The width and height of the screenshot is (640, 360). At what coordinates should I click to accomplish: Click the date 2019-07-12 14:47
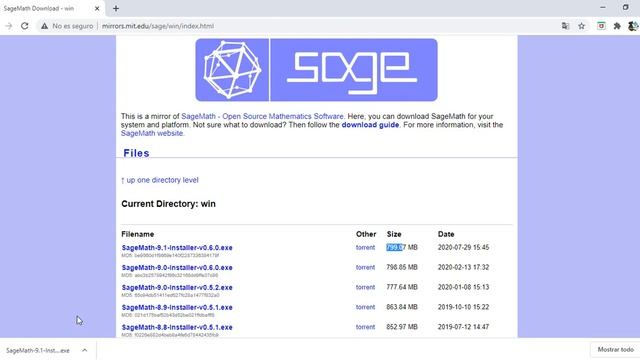tap(463, 327)
